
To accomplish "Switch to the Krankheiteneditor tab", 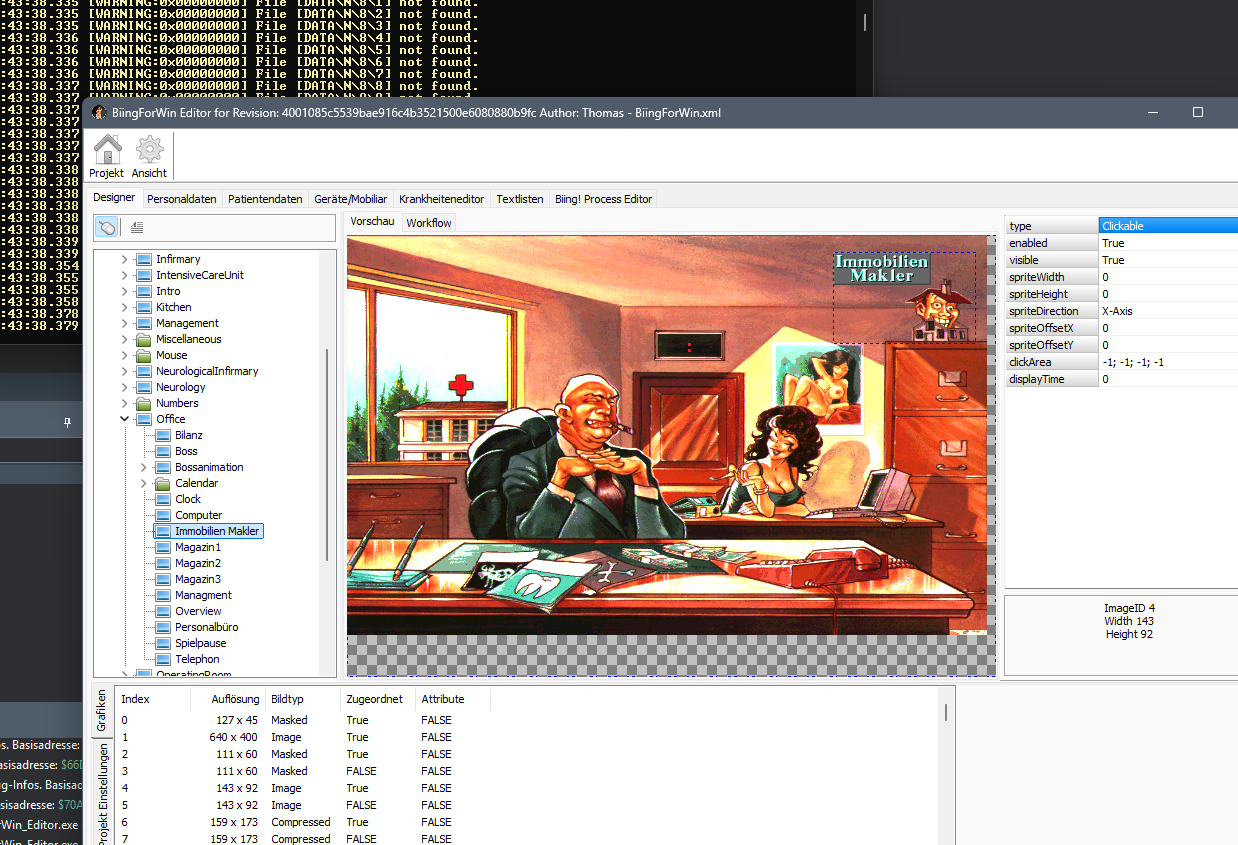I will (441, 199).
